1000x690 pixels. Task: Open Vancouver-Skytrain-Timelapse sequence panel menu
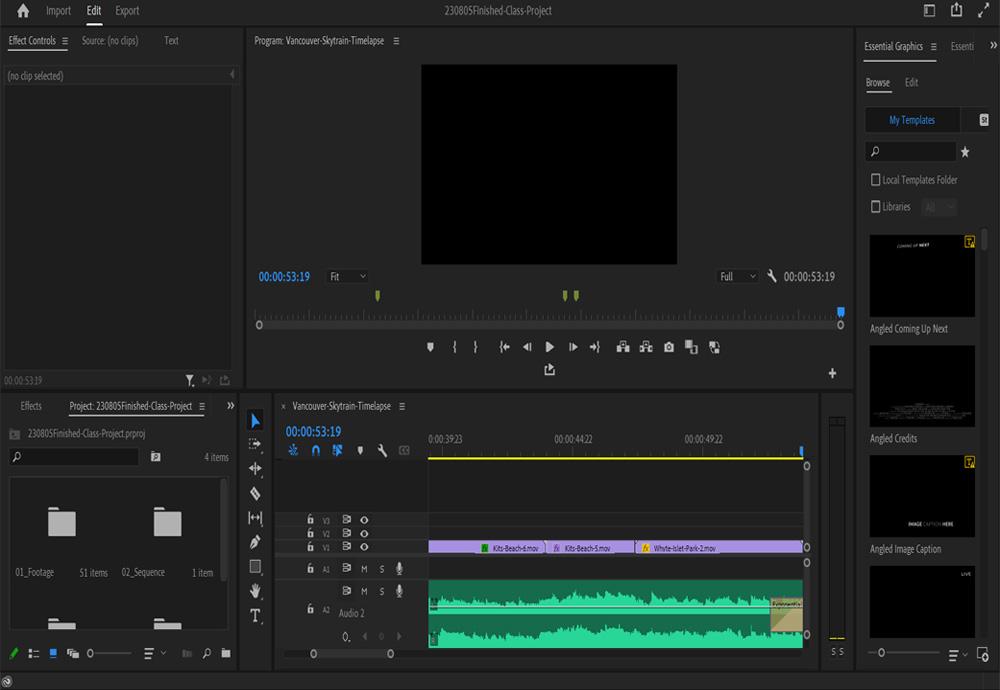[402, 406]
